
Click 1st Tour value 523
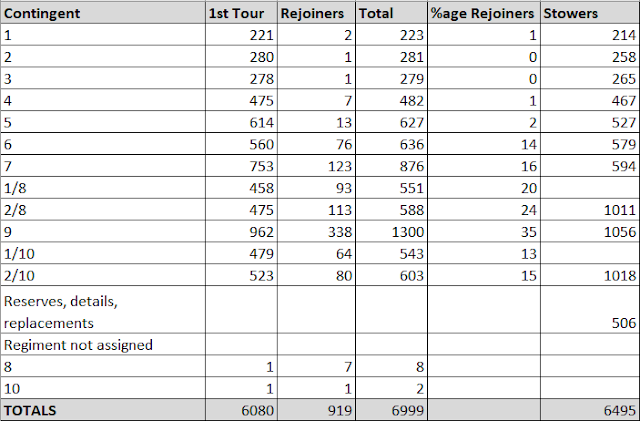click(x=262, y=276)
